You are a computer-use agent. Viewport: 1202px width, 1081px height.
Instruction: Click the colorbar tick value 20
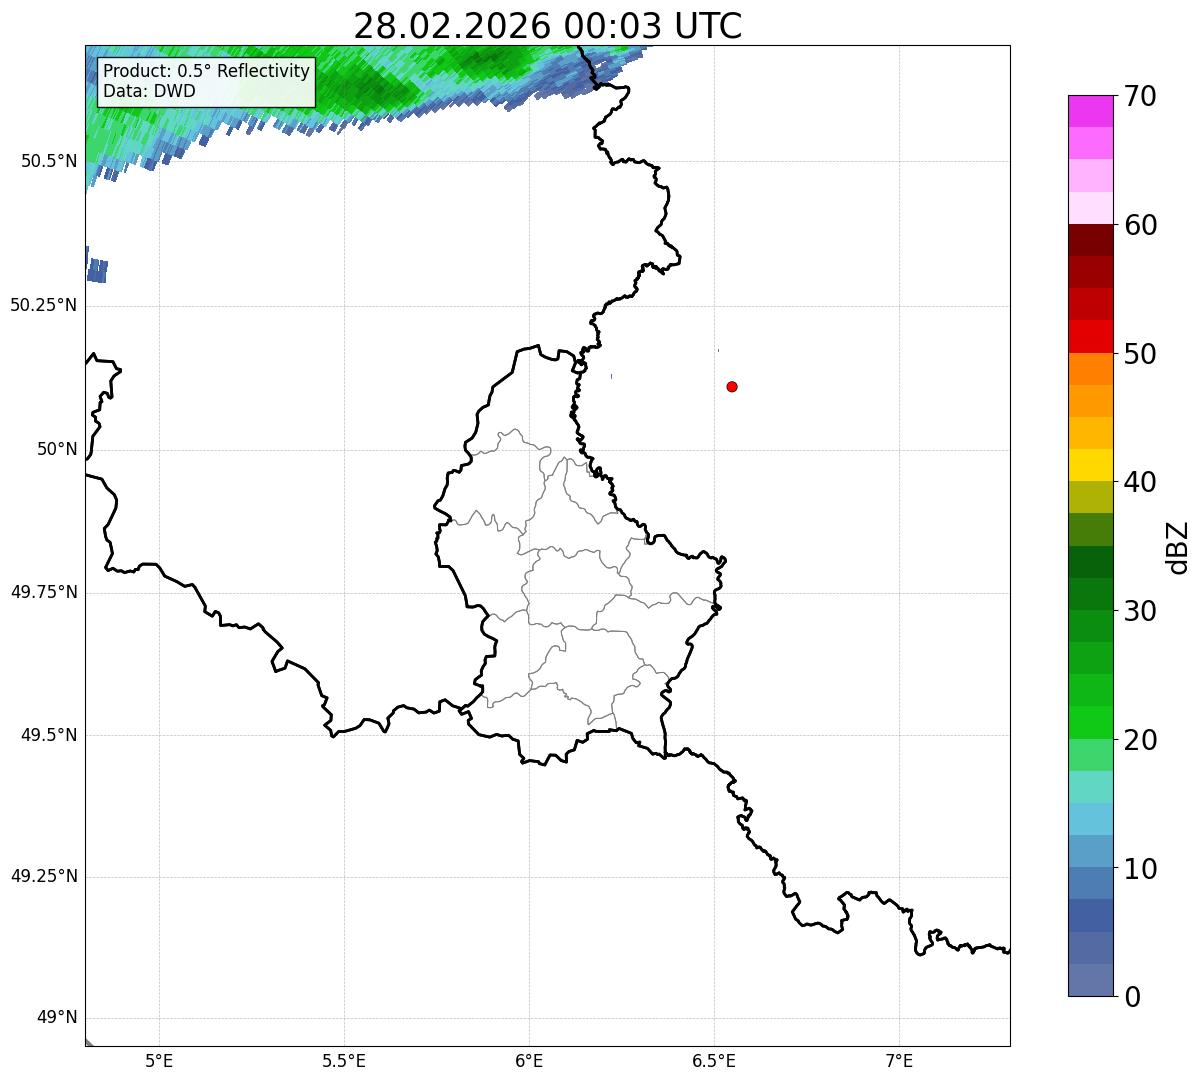click(x=1140, y=740)
